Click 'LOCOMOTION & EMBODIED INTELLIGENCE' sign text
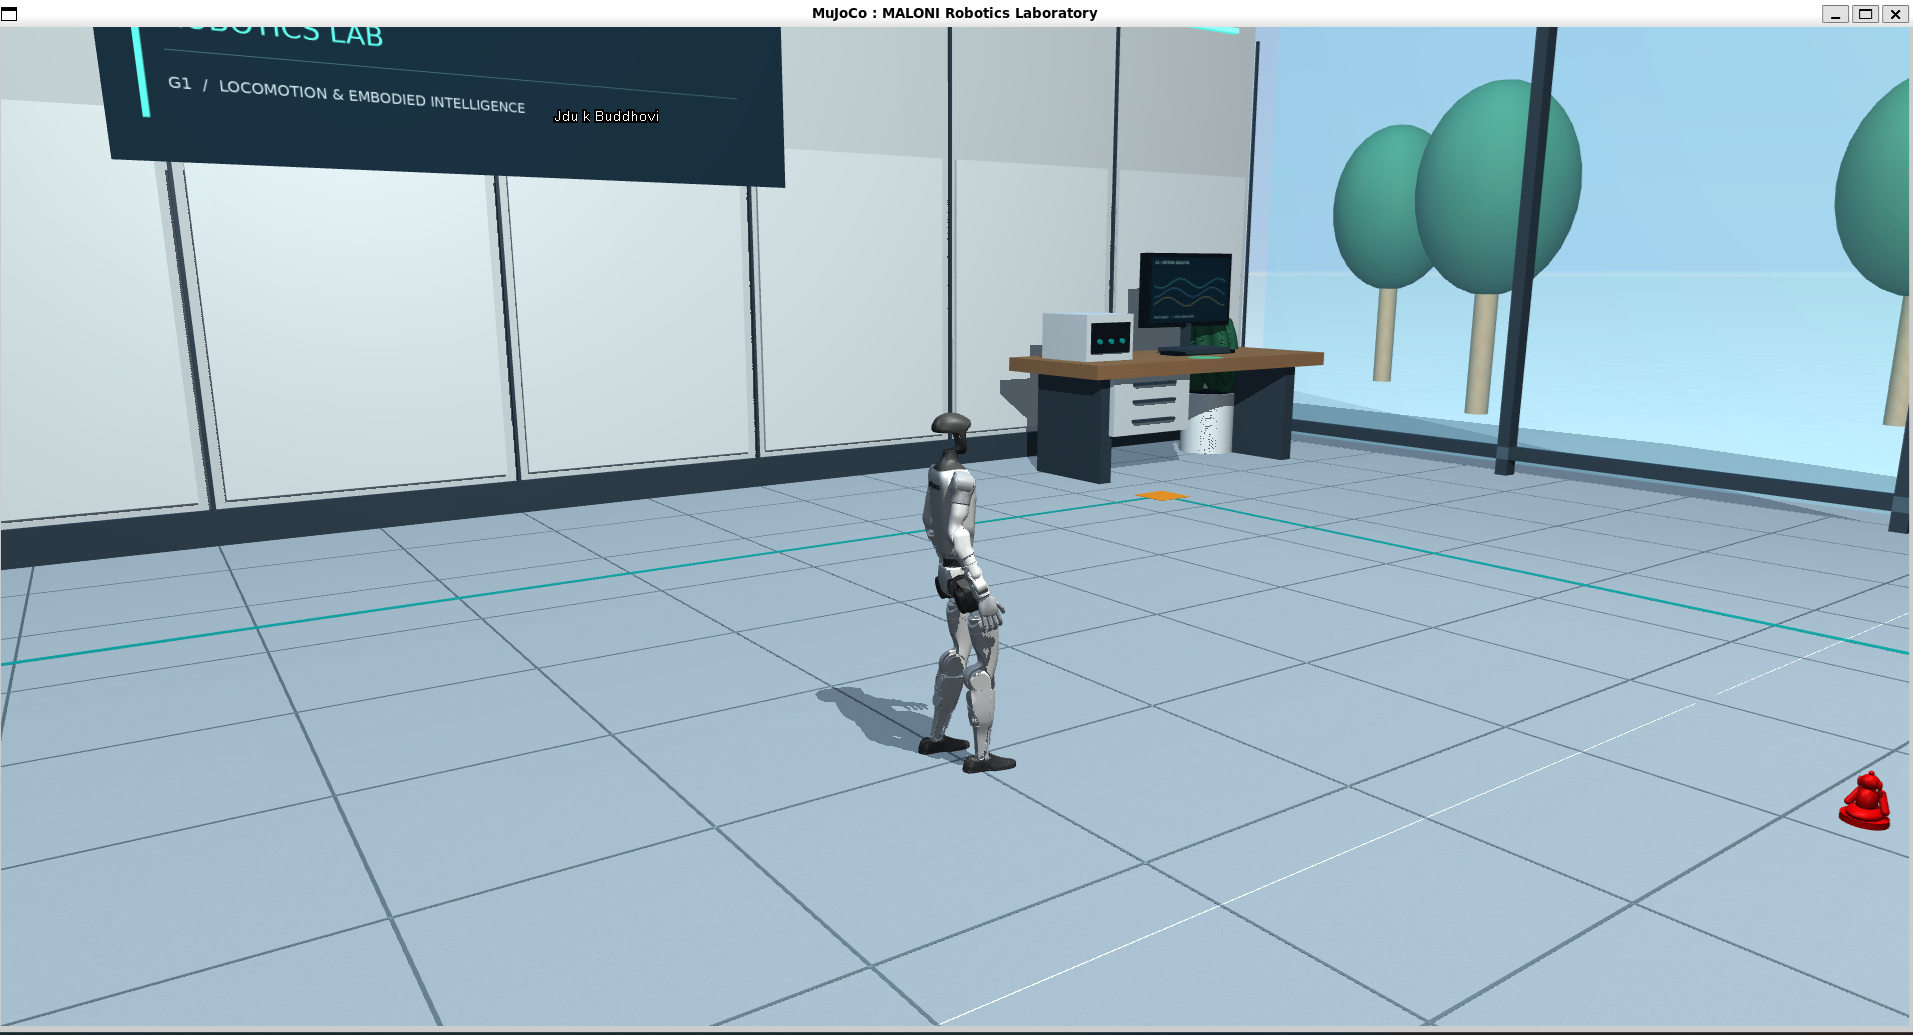The width and height of the screenshot is (1913, 1035). click(x=371, y=97)
